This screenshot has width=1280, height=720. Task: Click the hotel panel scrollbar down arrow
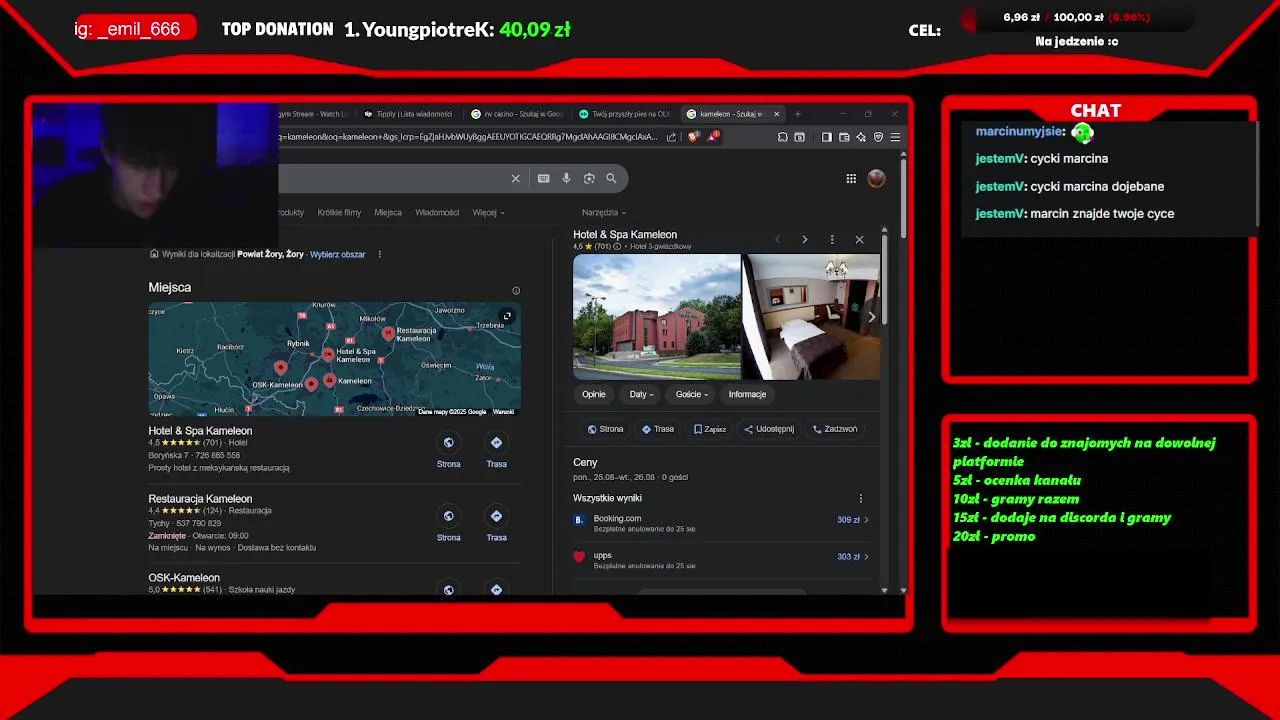coord(884,590)
